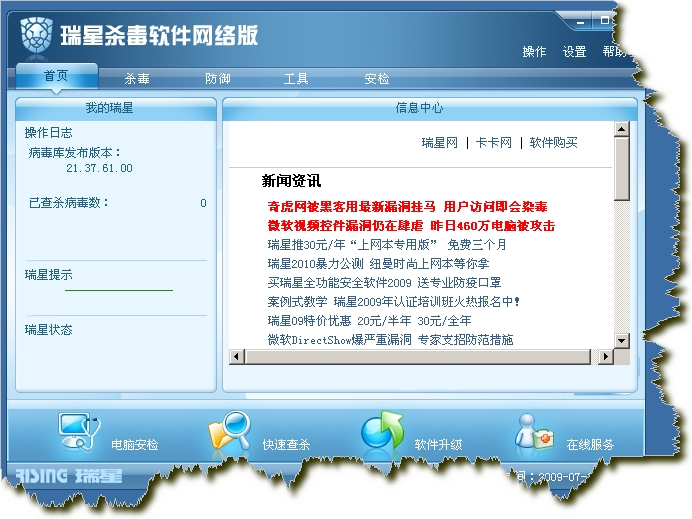This screenshot has height=519, width=692.
Task: Open the 工具 tab
Action: point(296,79)
